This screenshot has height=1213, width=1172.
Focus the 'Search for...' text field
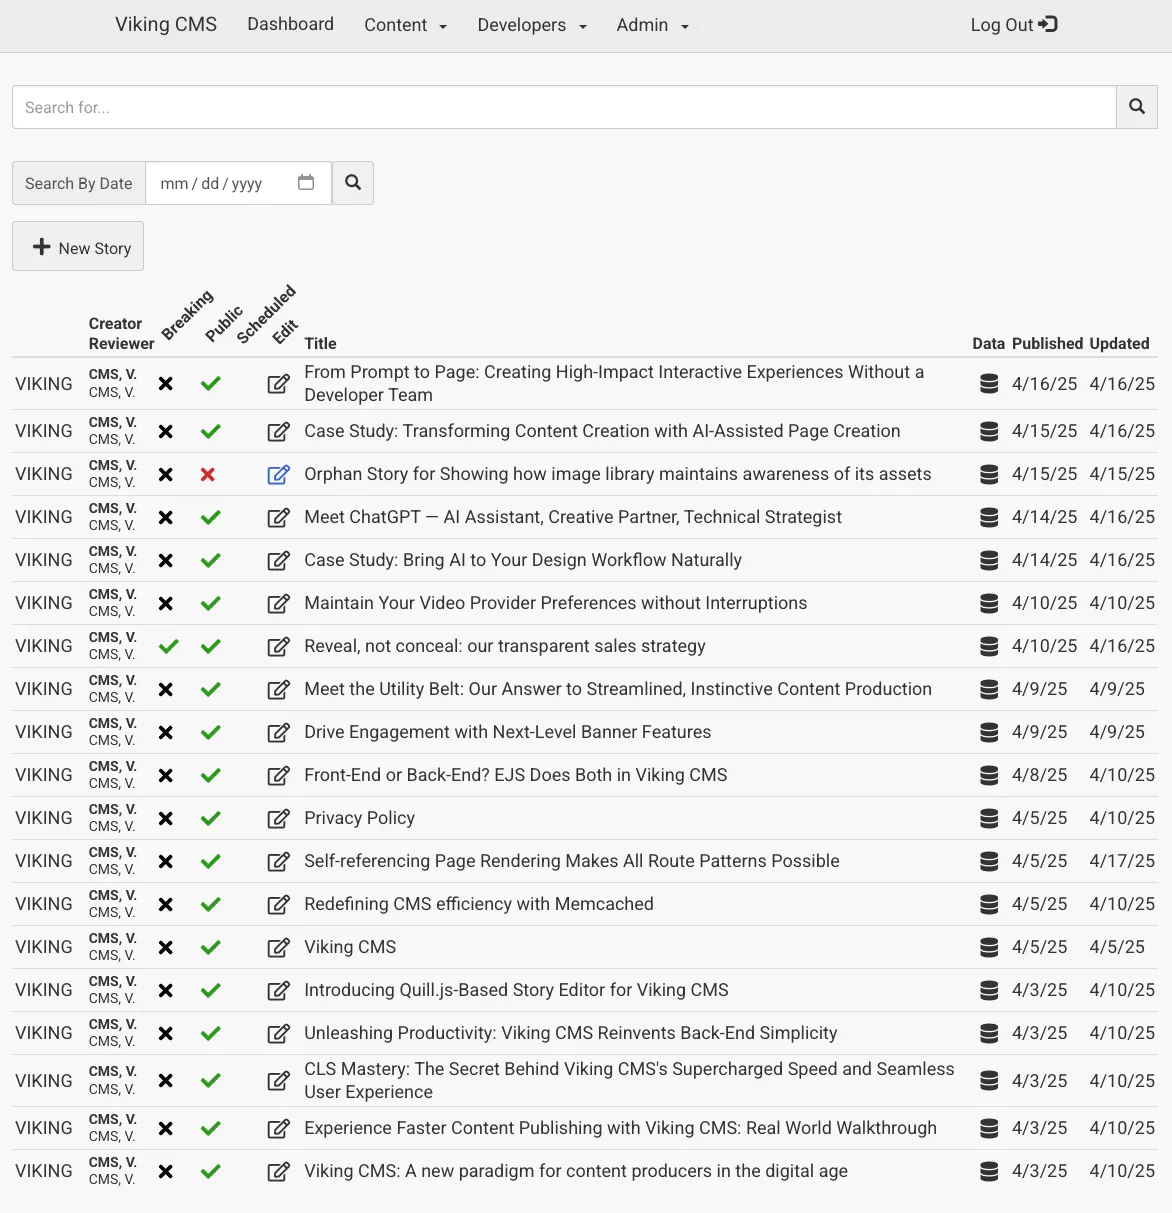(563, 107)
